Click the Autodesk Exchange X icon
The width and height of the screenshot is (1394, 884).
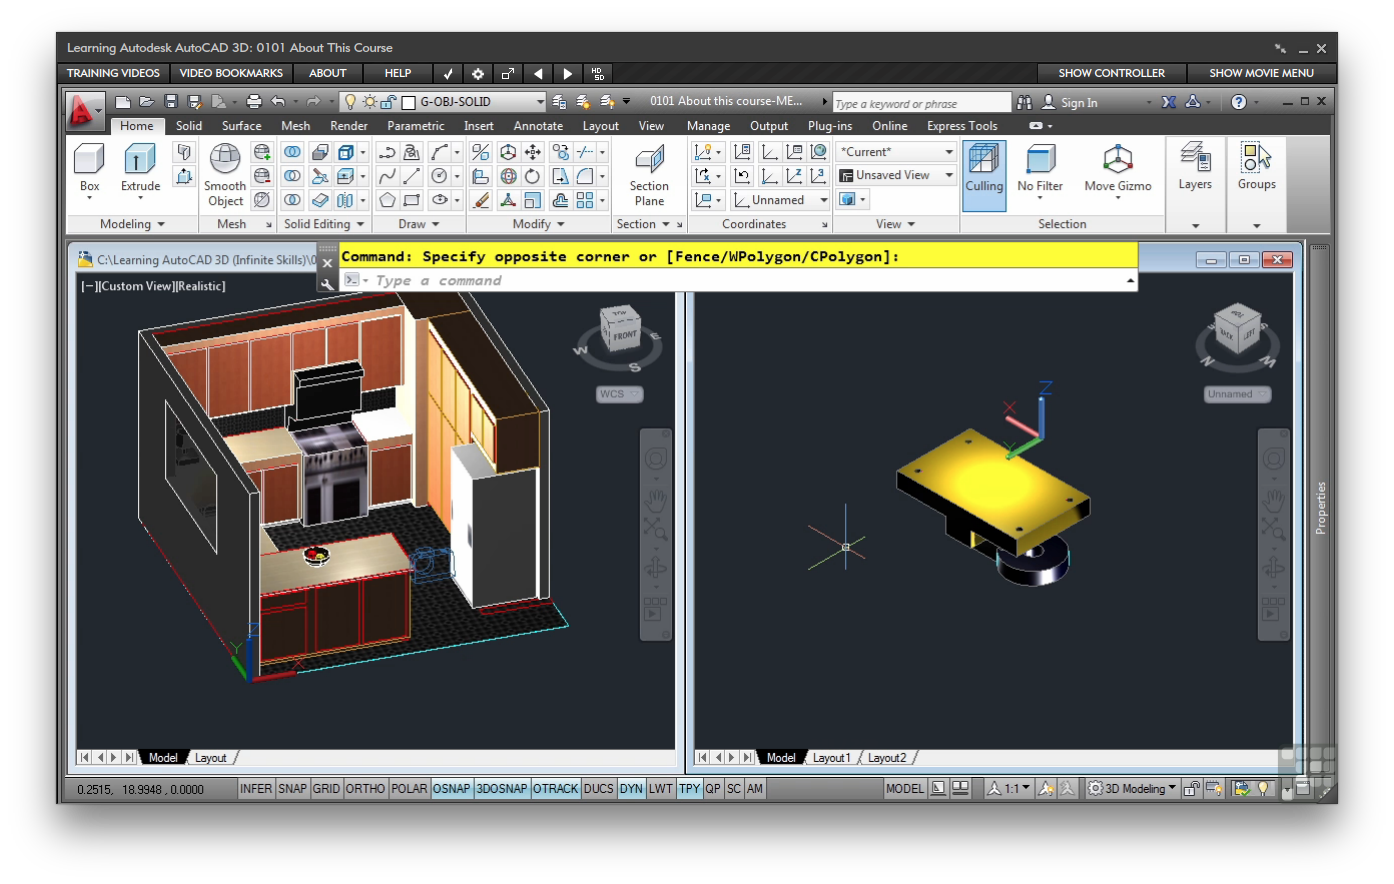tap(1168, 102)
